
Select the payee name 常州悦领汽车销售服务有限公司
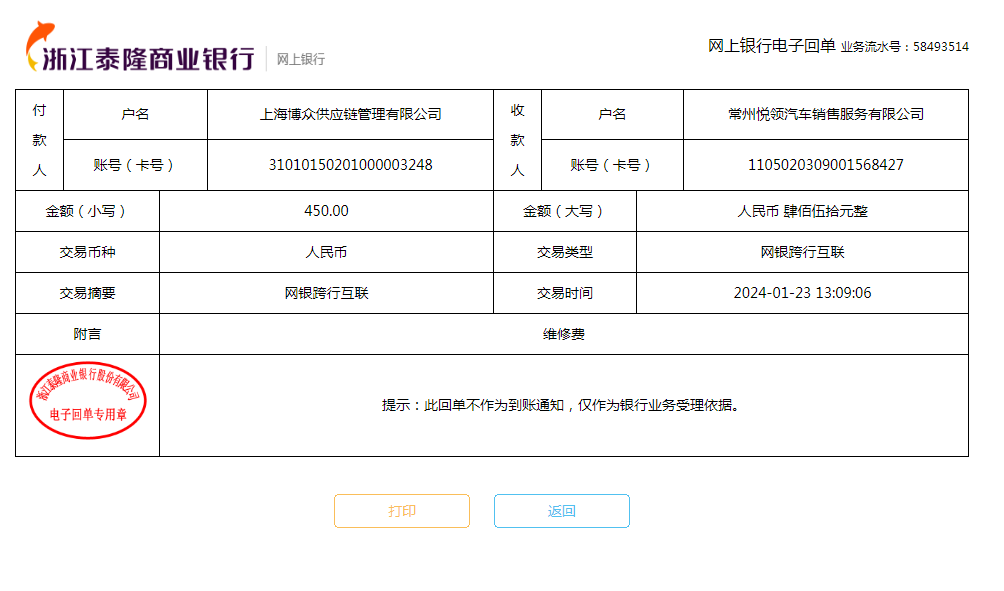click(825, 114)
